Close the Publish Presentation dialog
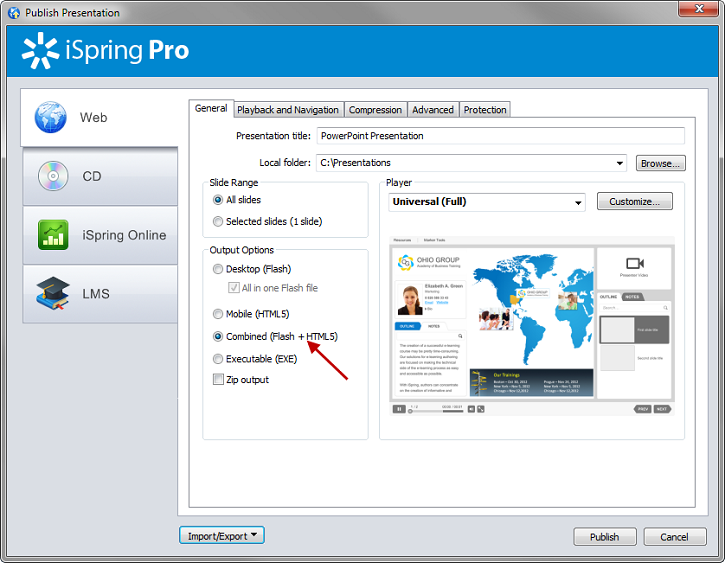The image size is (725, 563). point(699,9)
